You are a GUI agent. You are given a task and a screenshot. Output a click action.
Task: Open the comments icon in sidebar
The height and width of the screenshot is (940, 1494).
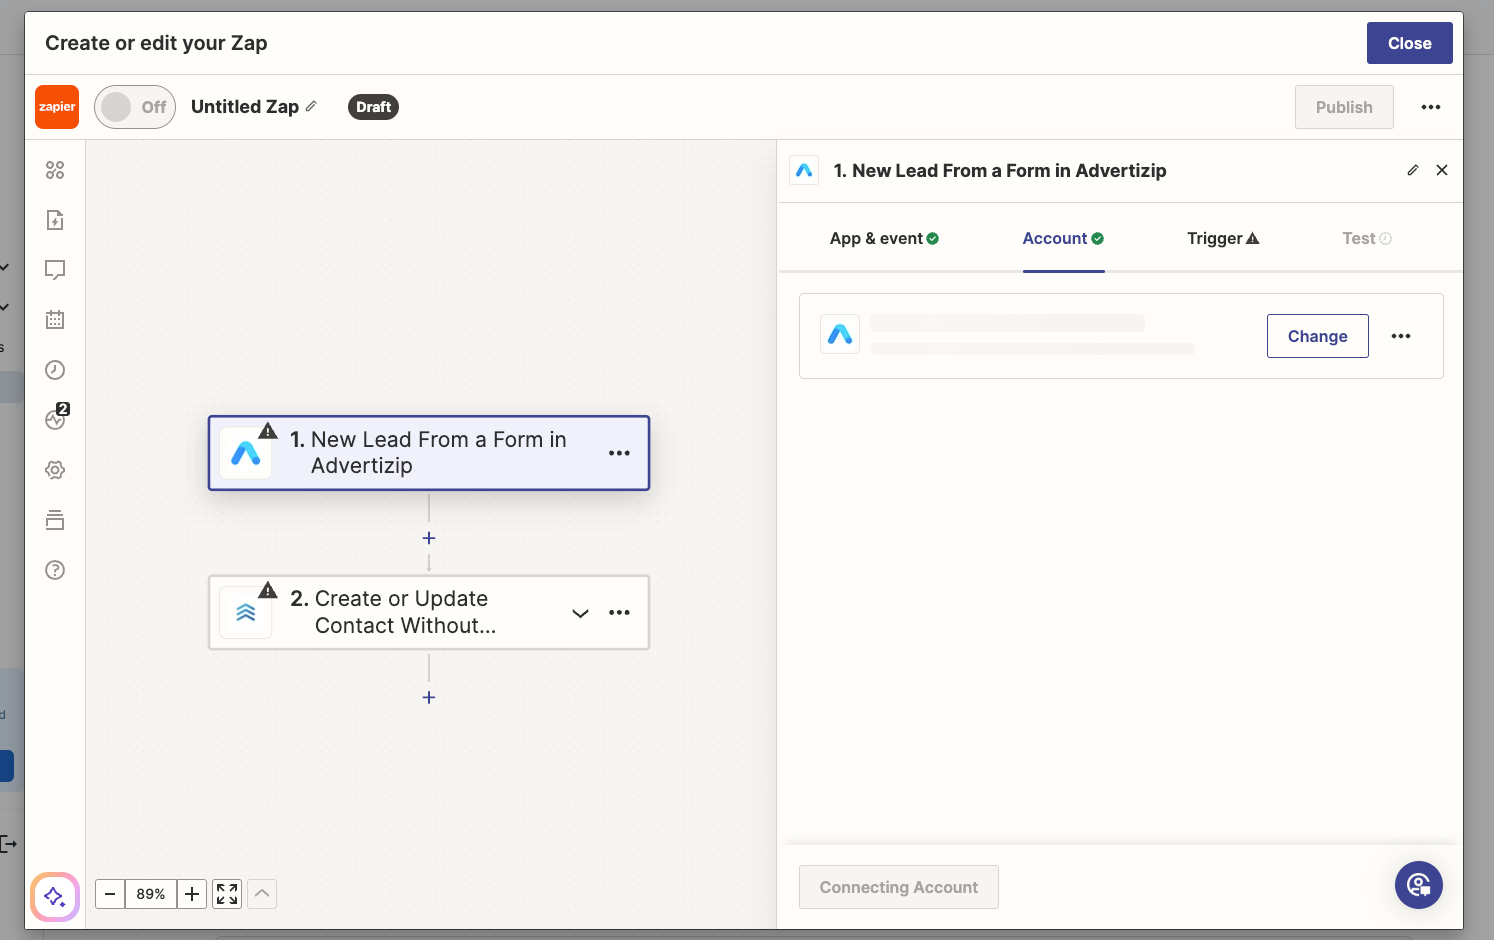pos(55,270)
